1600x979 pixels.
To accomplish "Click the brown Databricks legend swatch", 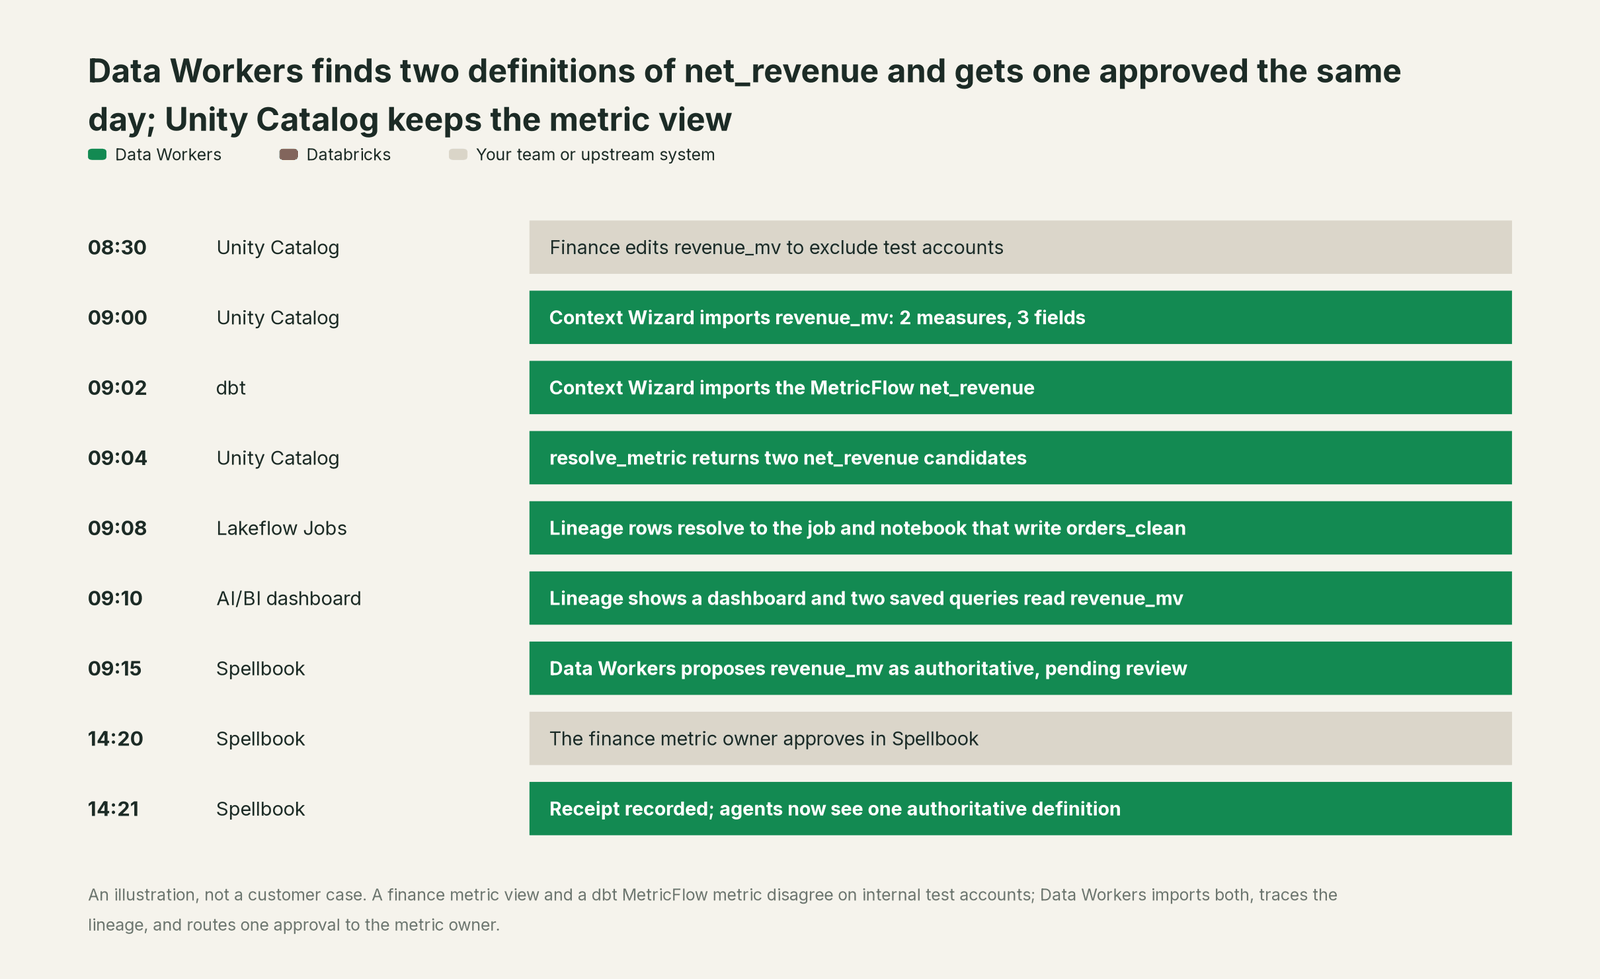I will point(288,155).
